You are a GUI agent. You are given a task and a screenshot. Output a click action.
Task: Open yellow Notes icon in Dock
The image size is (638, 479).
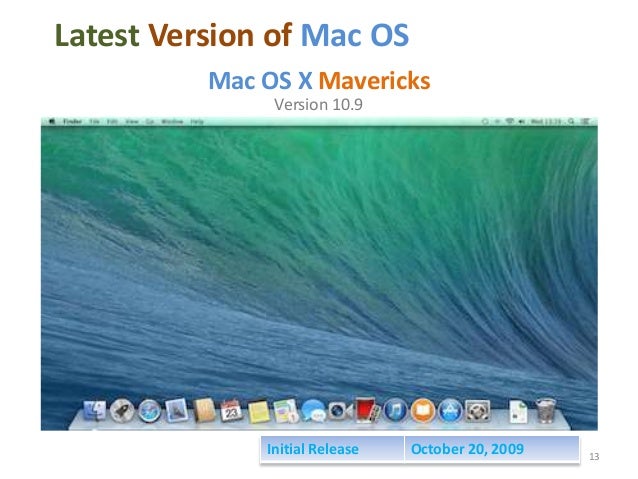coord(258,411)
